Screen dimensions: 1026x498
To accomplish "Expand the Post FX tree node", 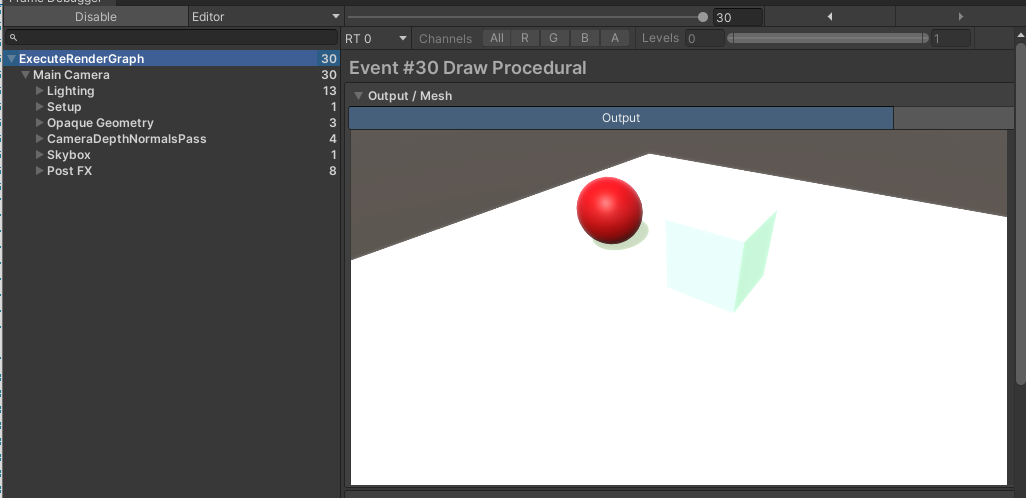I will pyautogui.click(x=40, y=170).
